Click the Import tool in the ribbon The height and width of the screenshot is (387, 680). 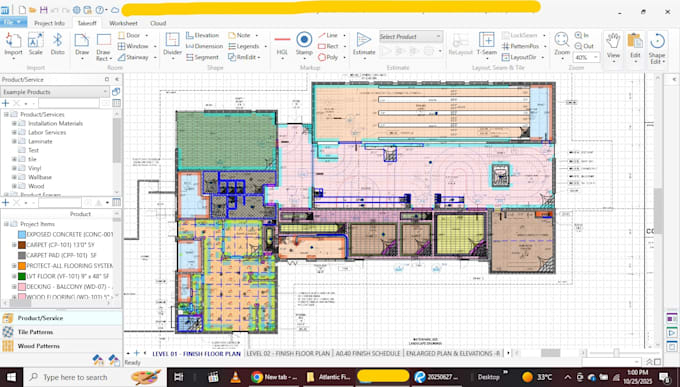click(x=13, y=44)
